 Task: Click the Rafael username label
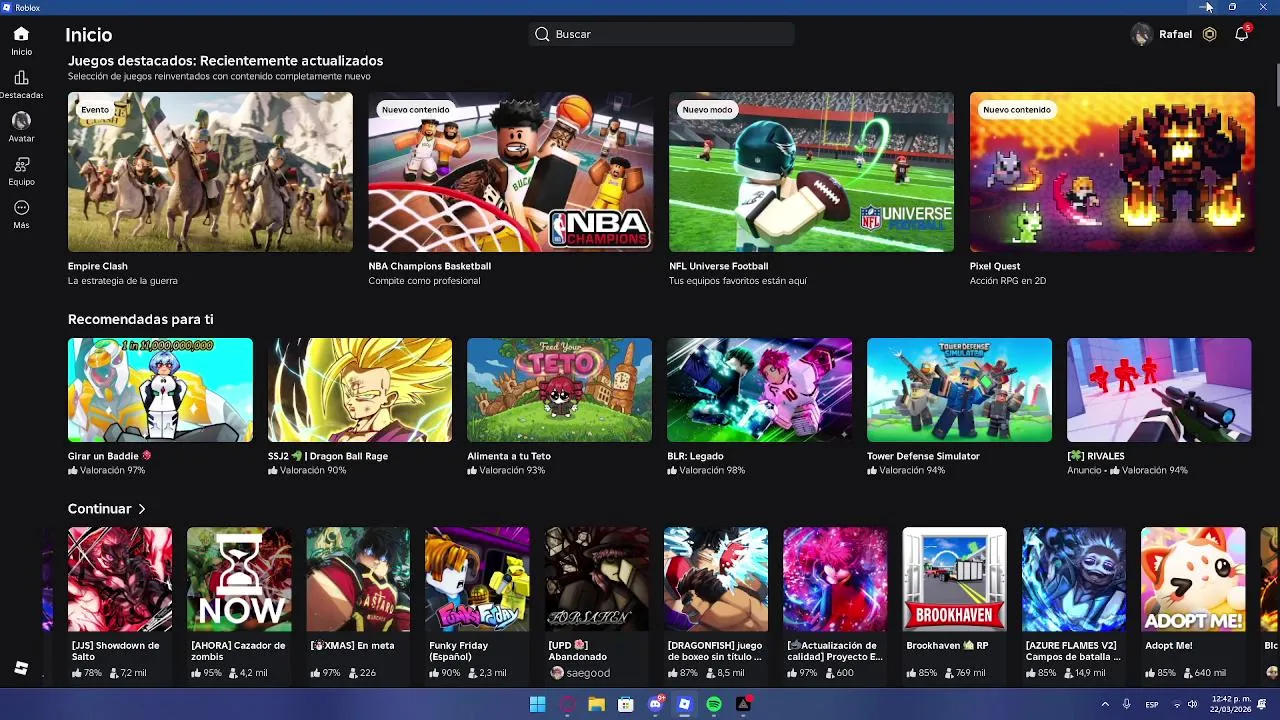1175,34
